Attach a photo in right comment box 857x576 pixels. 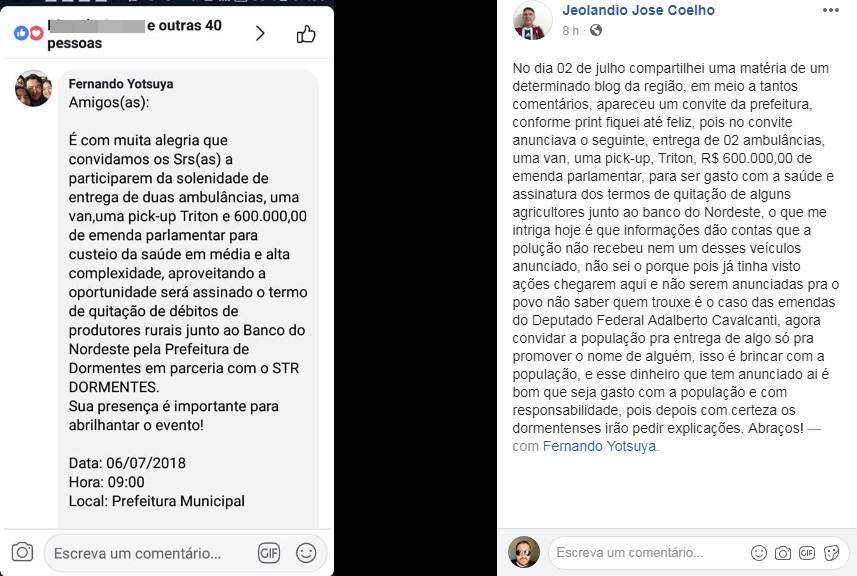pyautogui.click(x=783, y=552)
